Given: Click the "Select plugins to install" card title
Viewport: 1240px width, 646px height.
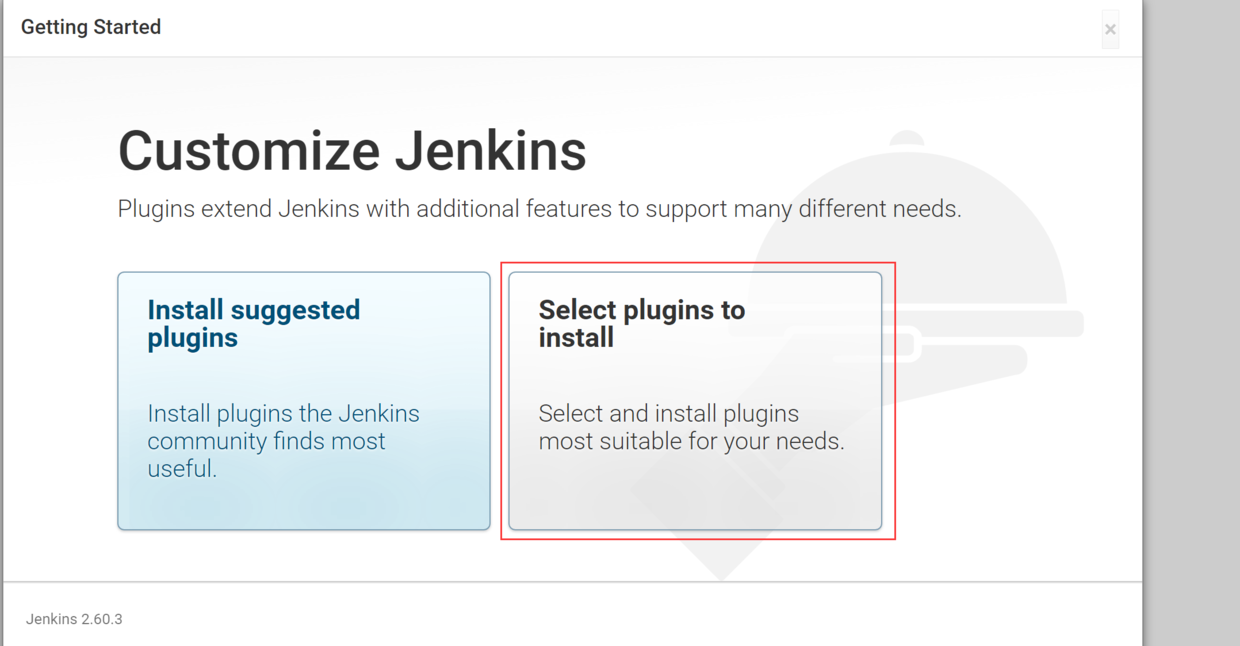Looking at the screenshot, I should point(641,324).
